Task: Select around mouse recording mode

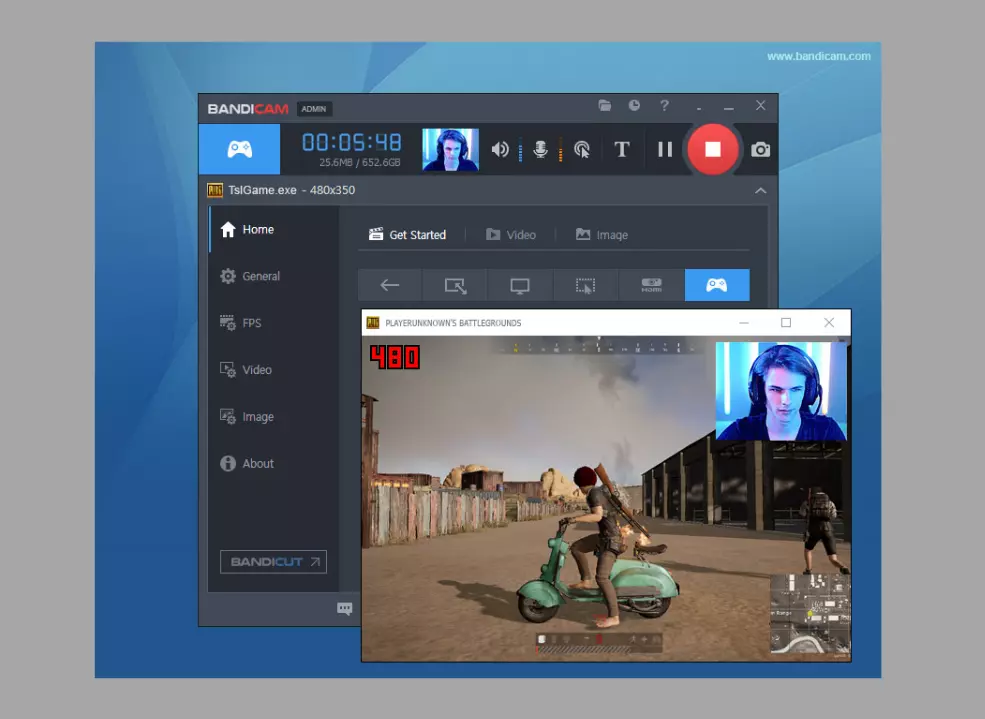Action: click(585, 285)
